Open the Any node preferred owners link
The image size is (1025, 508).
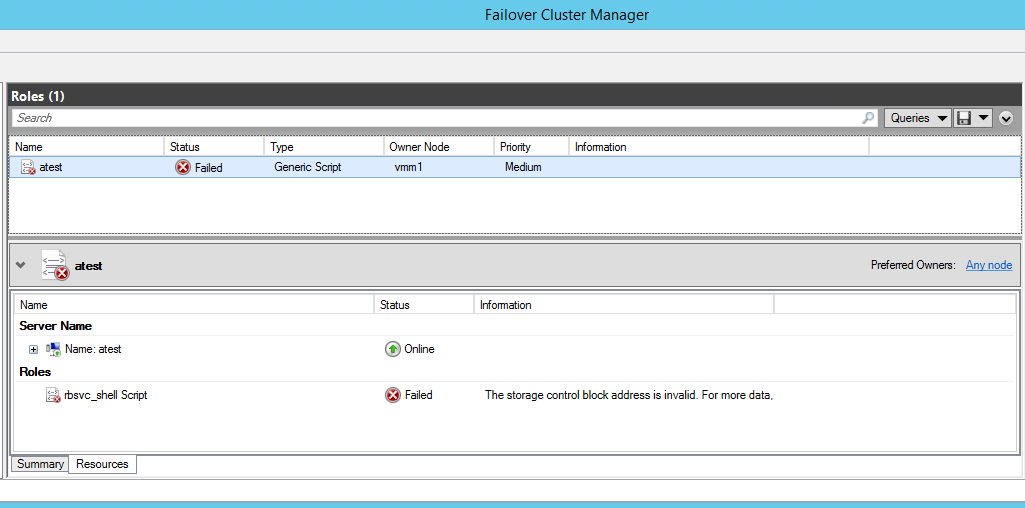coord(988,265)
